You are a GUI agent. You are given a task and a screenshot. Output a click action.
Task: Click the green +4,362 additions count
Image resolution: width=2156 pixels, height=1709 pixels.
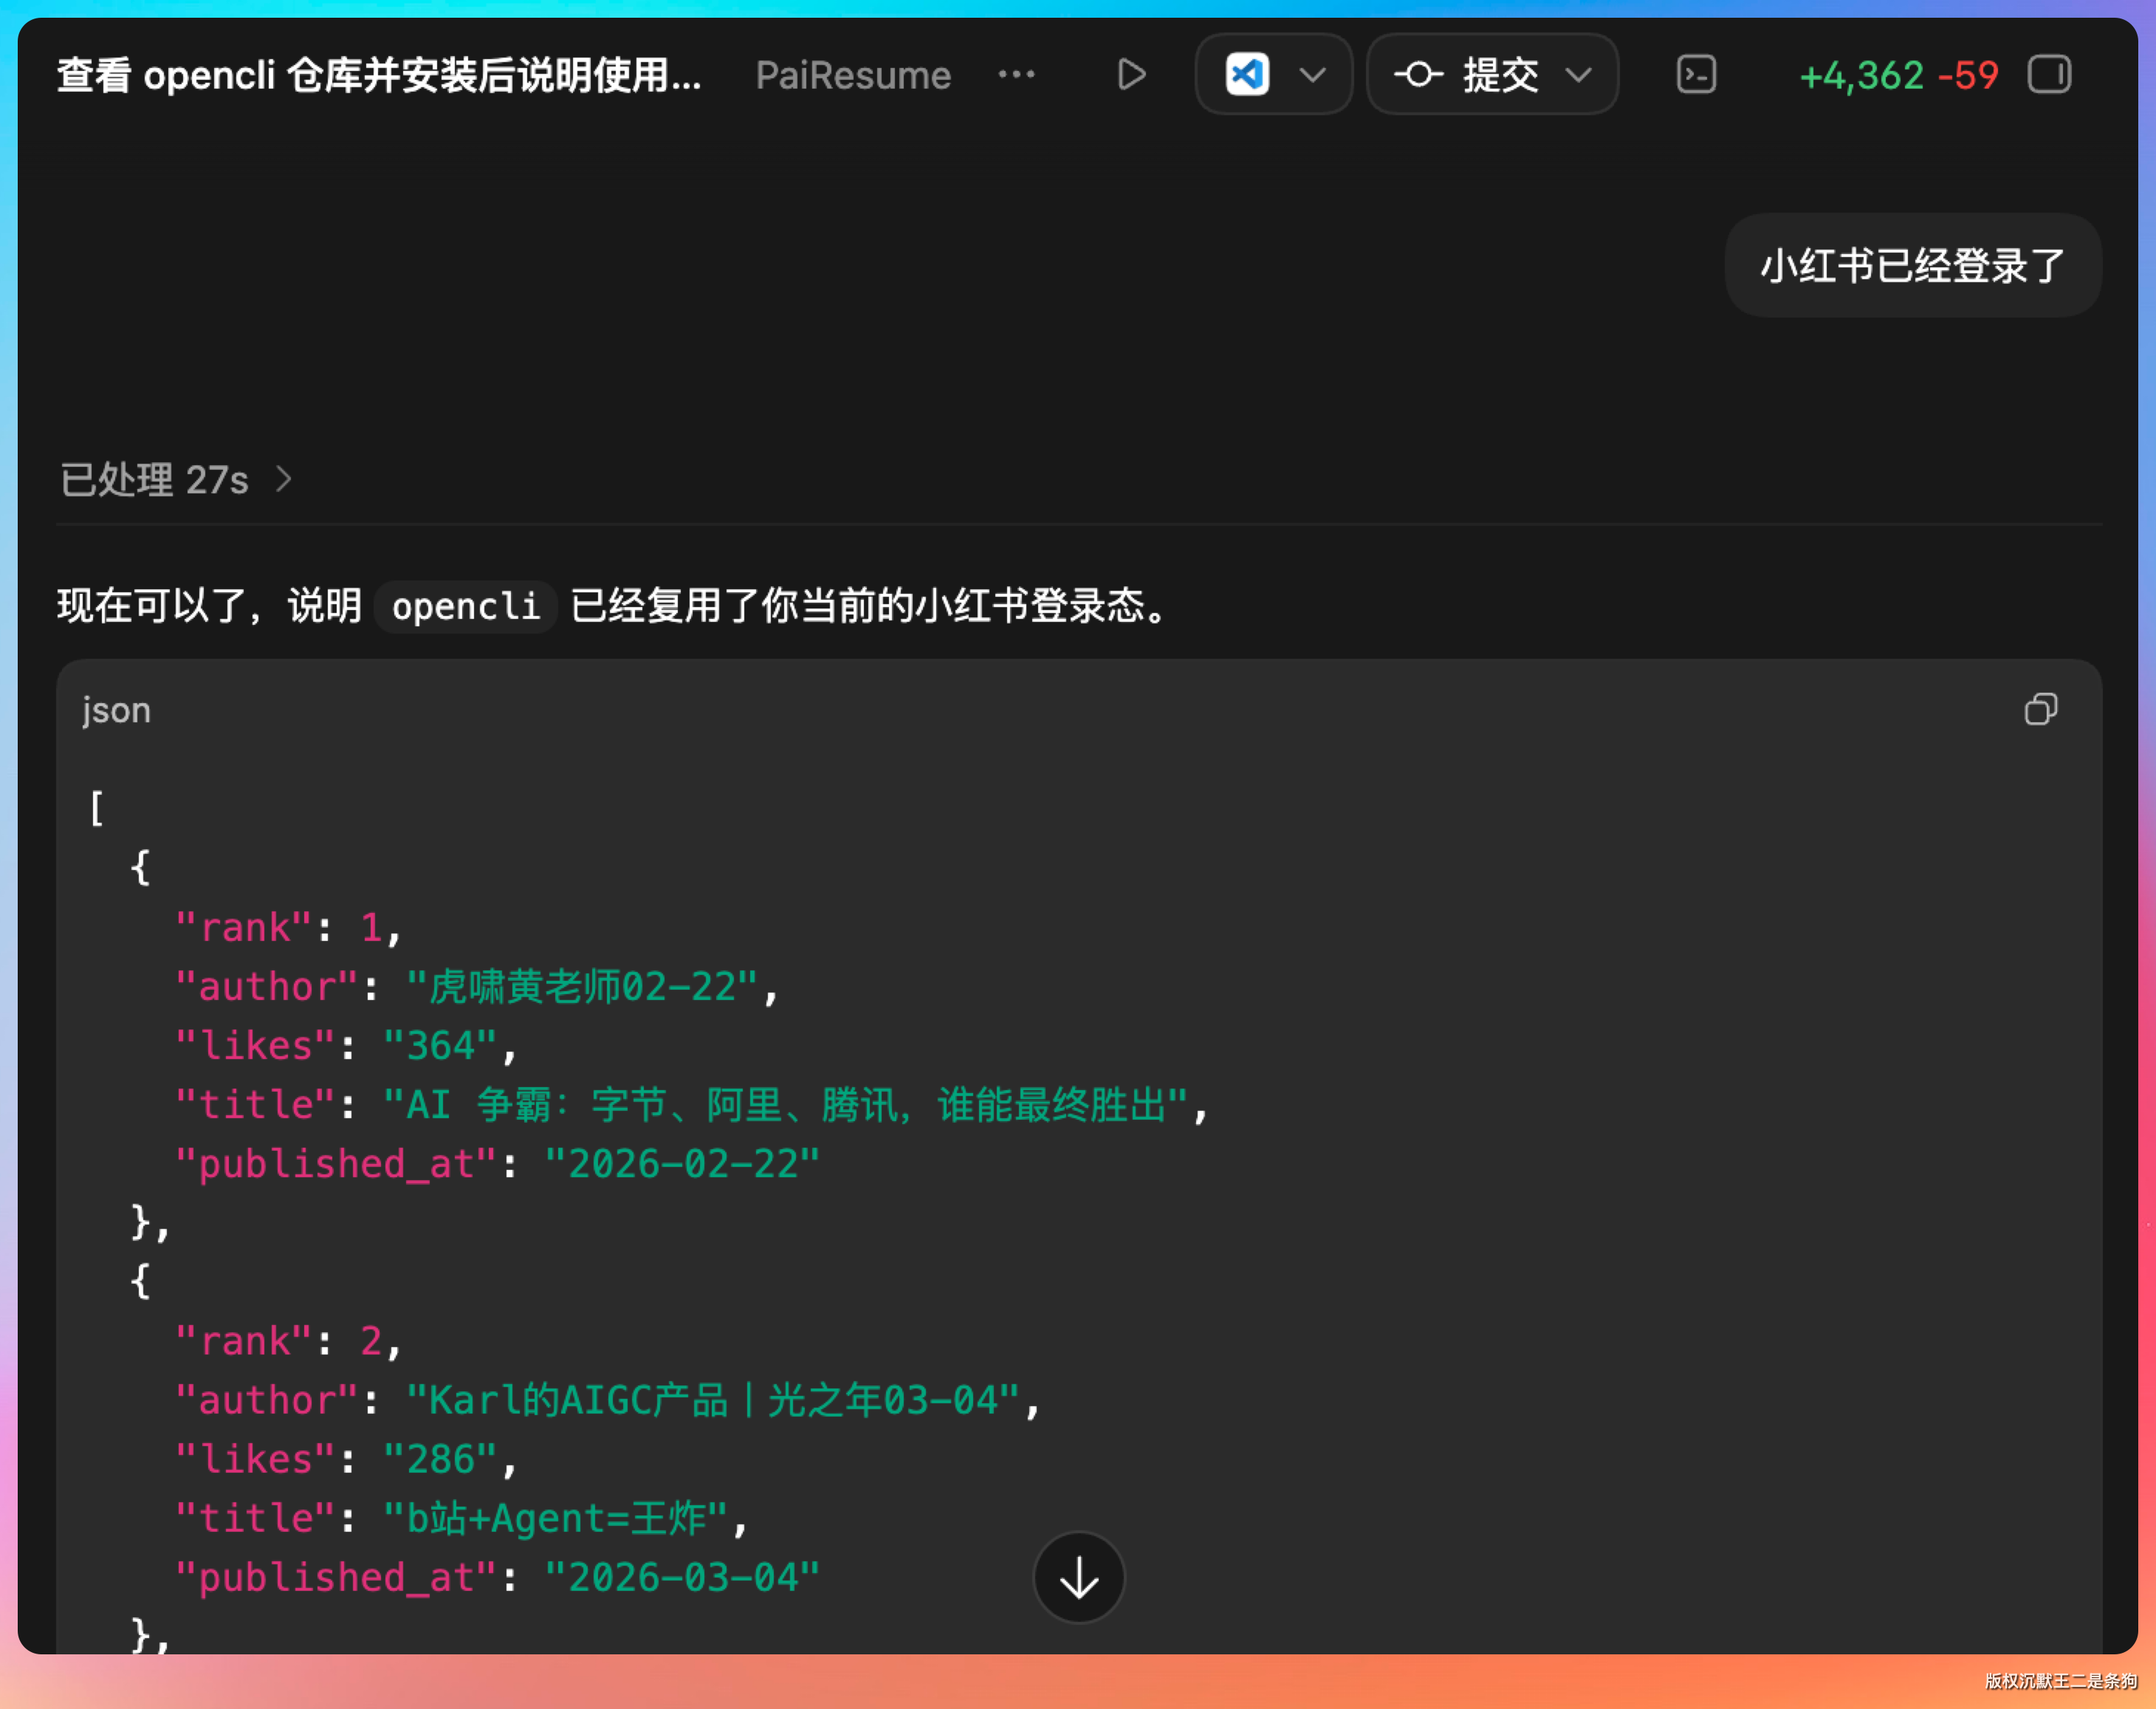[x=1861, y=75]
